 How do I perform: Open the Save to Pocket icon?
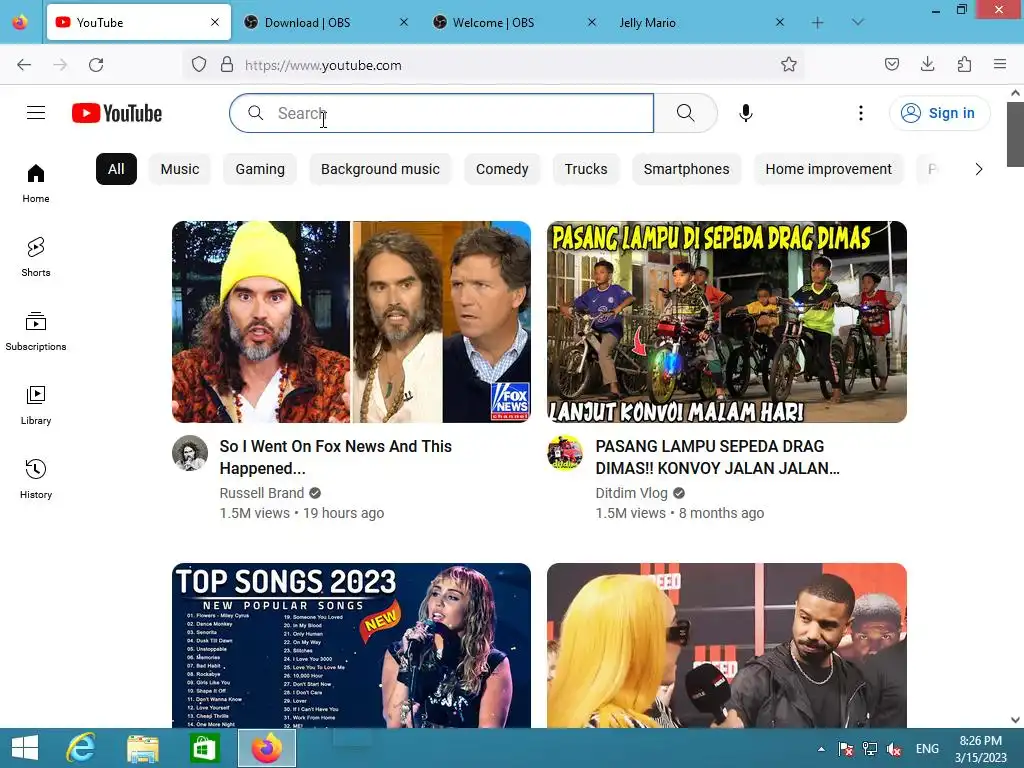pyautogui.click(x=891, y=64)
